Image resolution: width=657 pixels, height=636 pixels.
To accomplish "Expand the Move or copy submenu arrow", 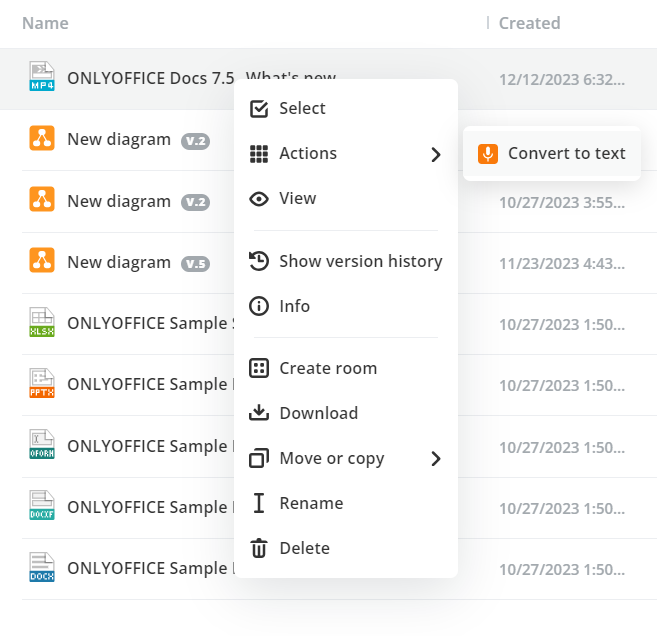I will [x=436, y=459].
